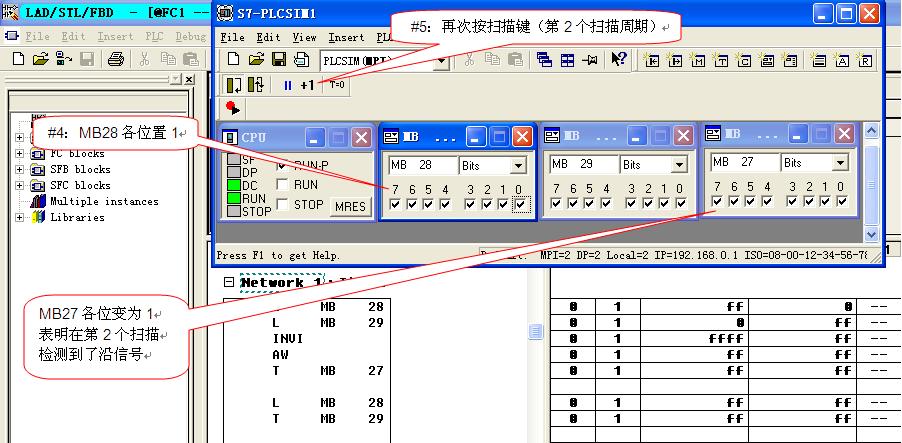The width and height of the screenshot is (902, 443).
Task: Insert Timer (T) subwindow icon
Action: click(x=721, y=60)
